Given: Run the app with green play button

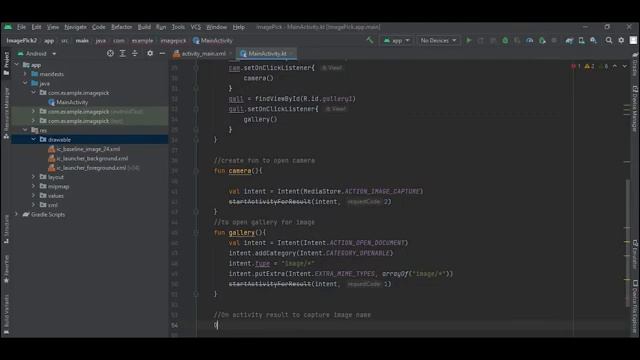Looking at the screenshot, I should coord(469,40).
